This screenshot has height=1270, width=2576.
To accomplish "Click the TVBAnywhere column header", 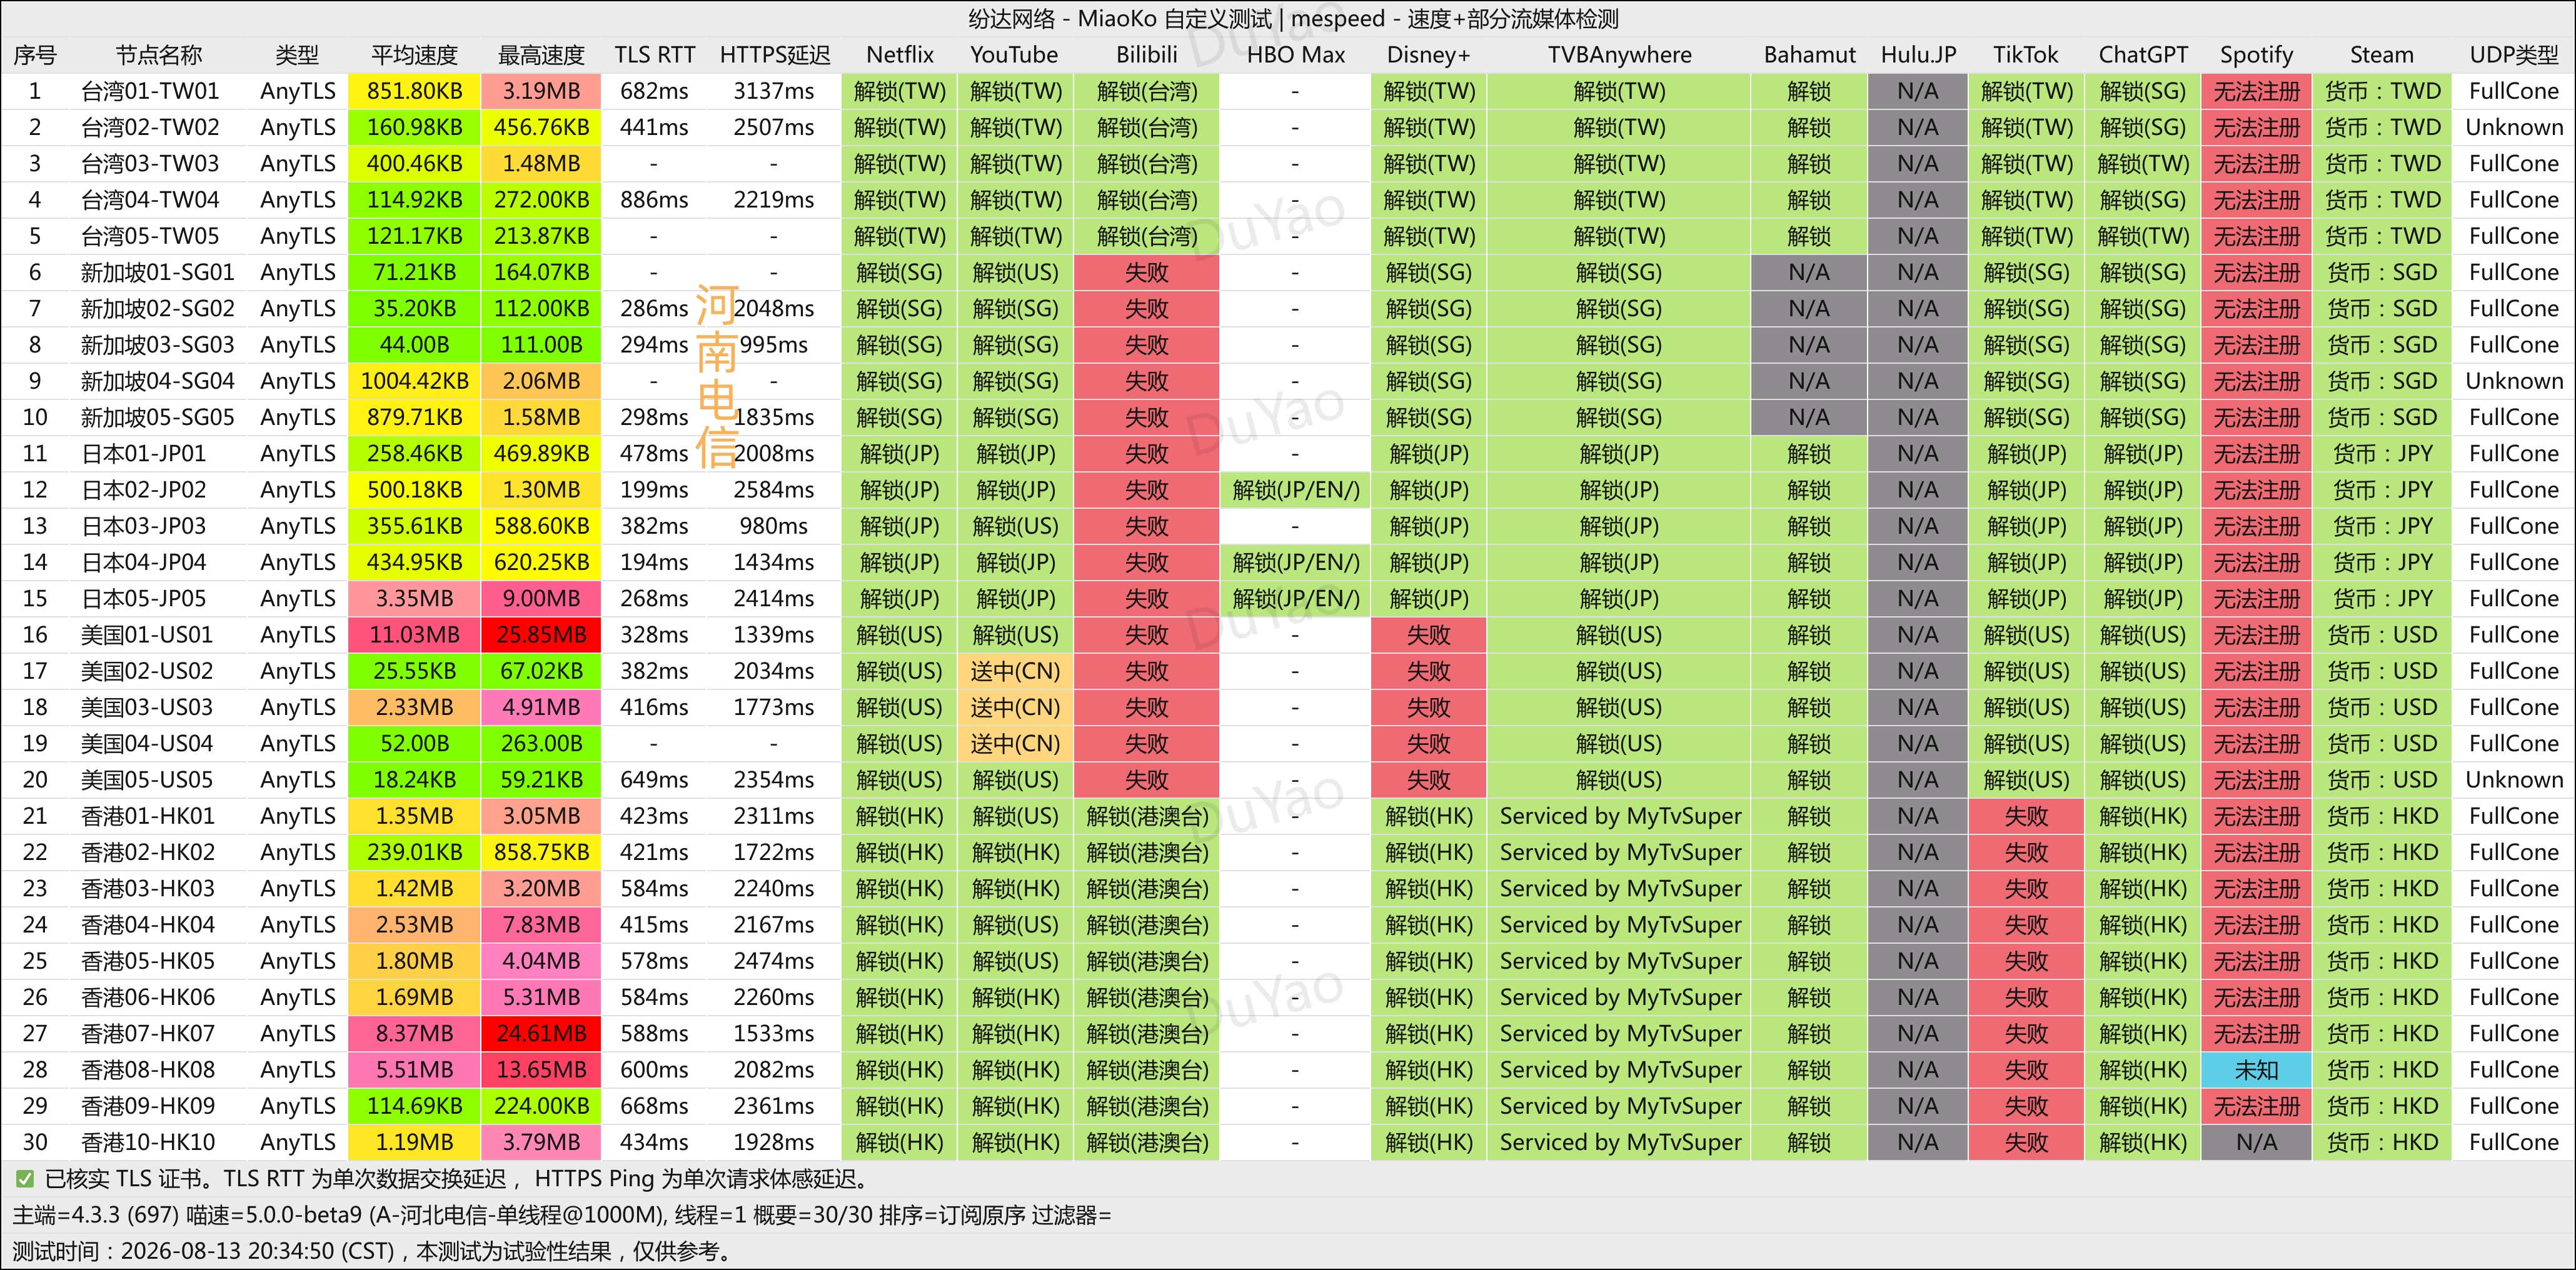I will tap(1620, 55).
